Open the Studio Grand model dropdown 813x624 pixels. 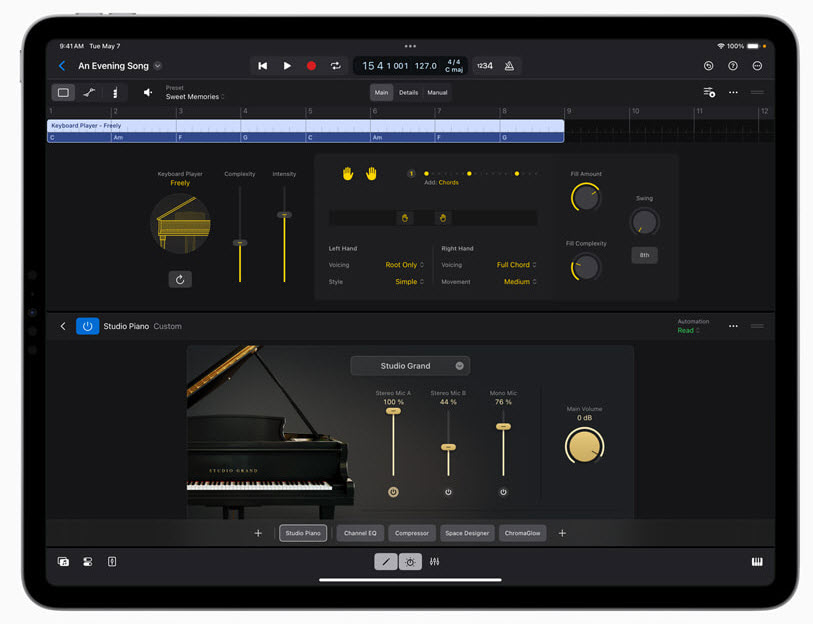[x=410, y=366]
